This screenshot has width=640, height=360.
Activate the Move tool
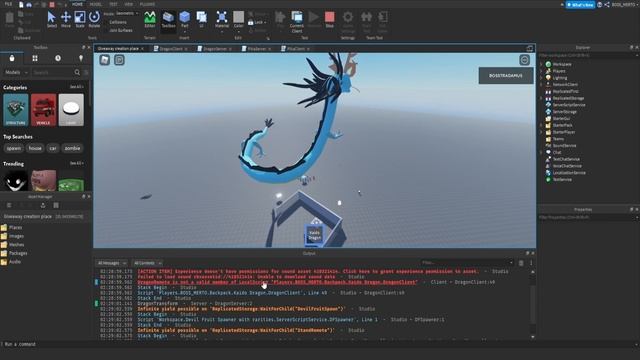[66, 19]
